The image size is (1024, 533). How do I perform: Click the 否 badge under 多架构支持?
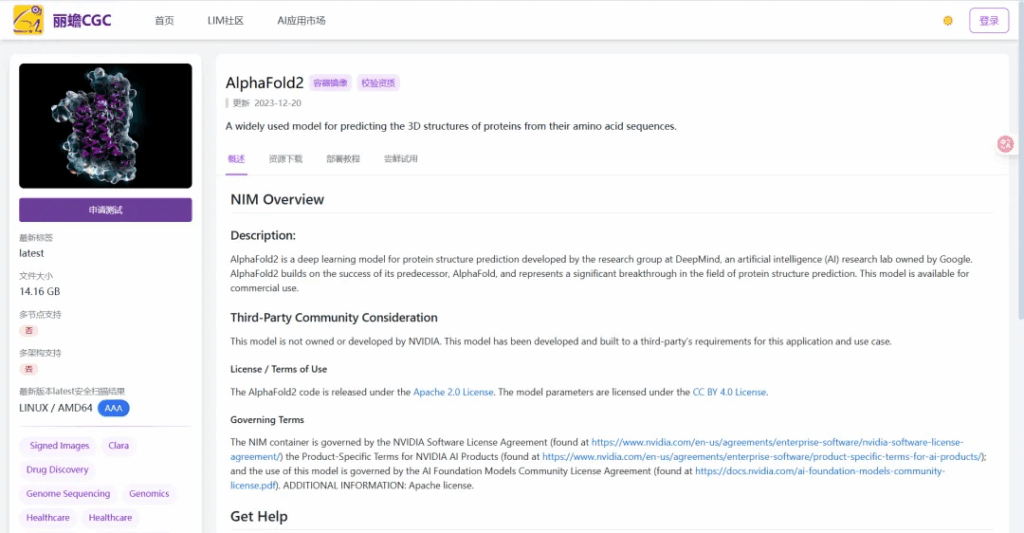[x=28, y=369]
